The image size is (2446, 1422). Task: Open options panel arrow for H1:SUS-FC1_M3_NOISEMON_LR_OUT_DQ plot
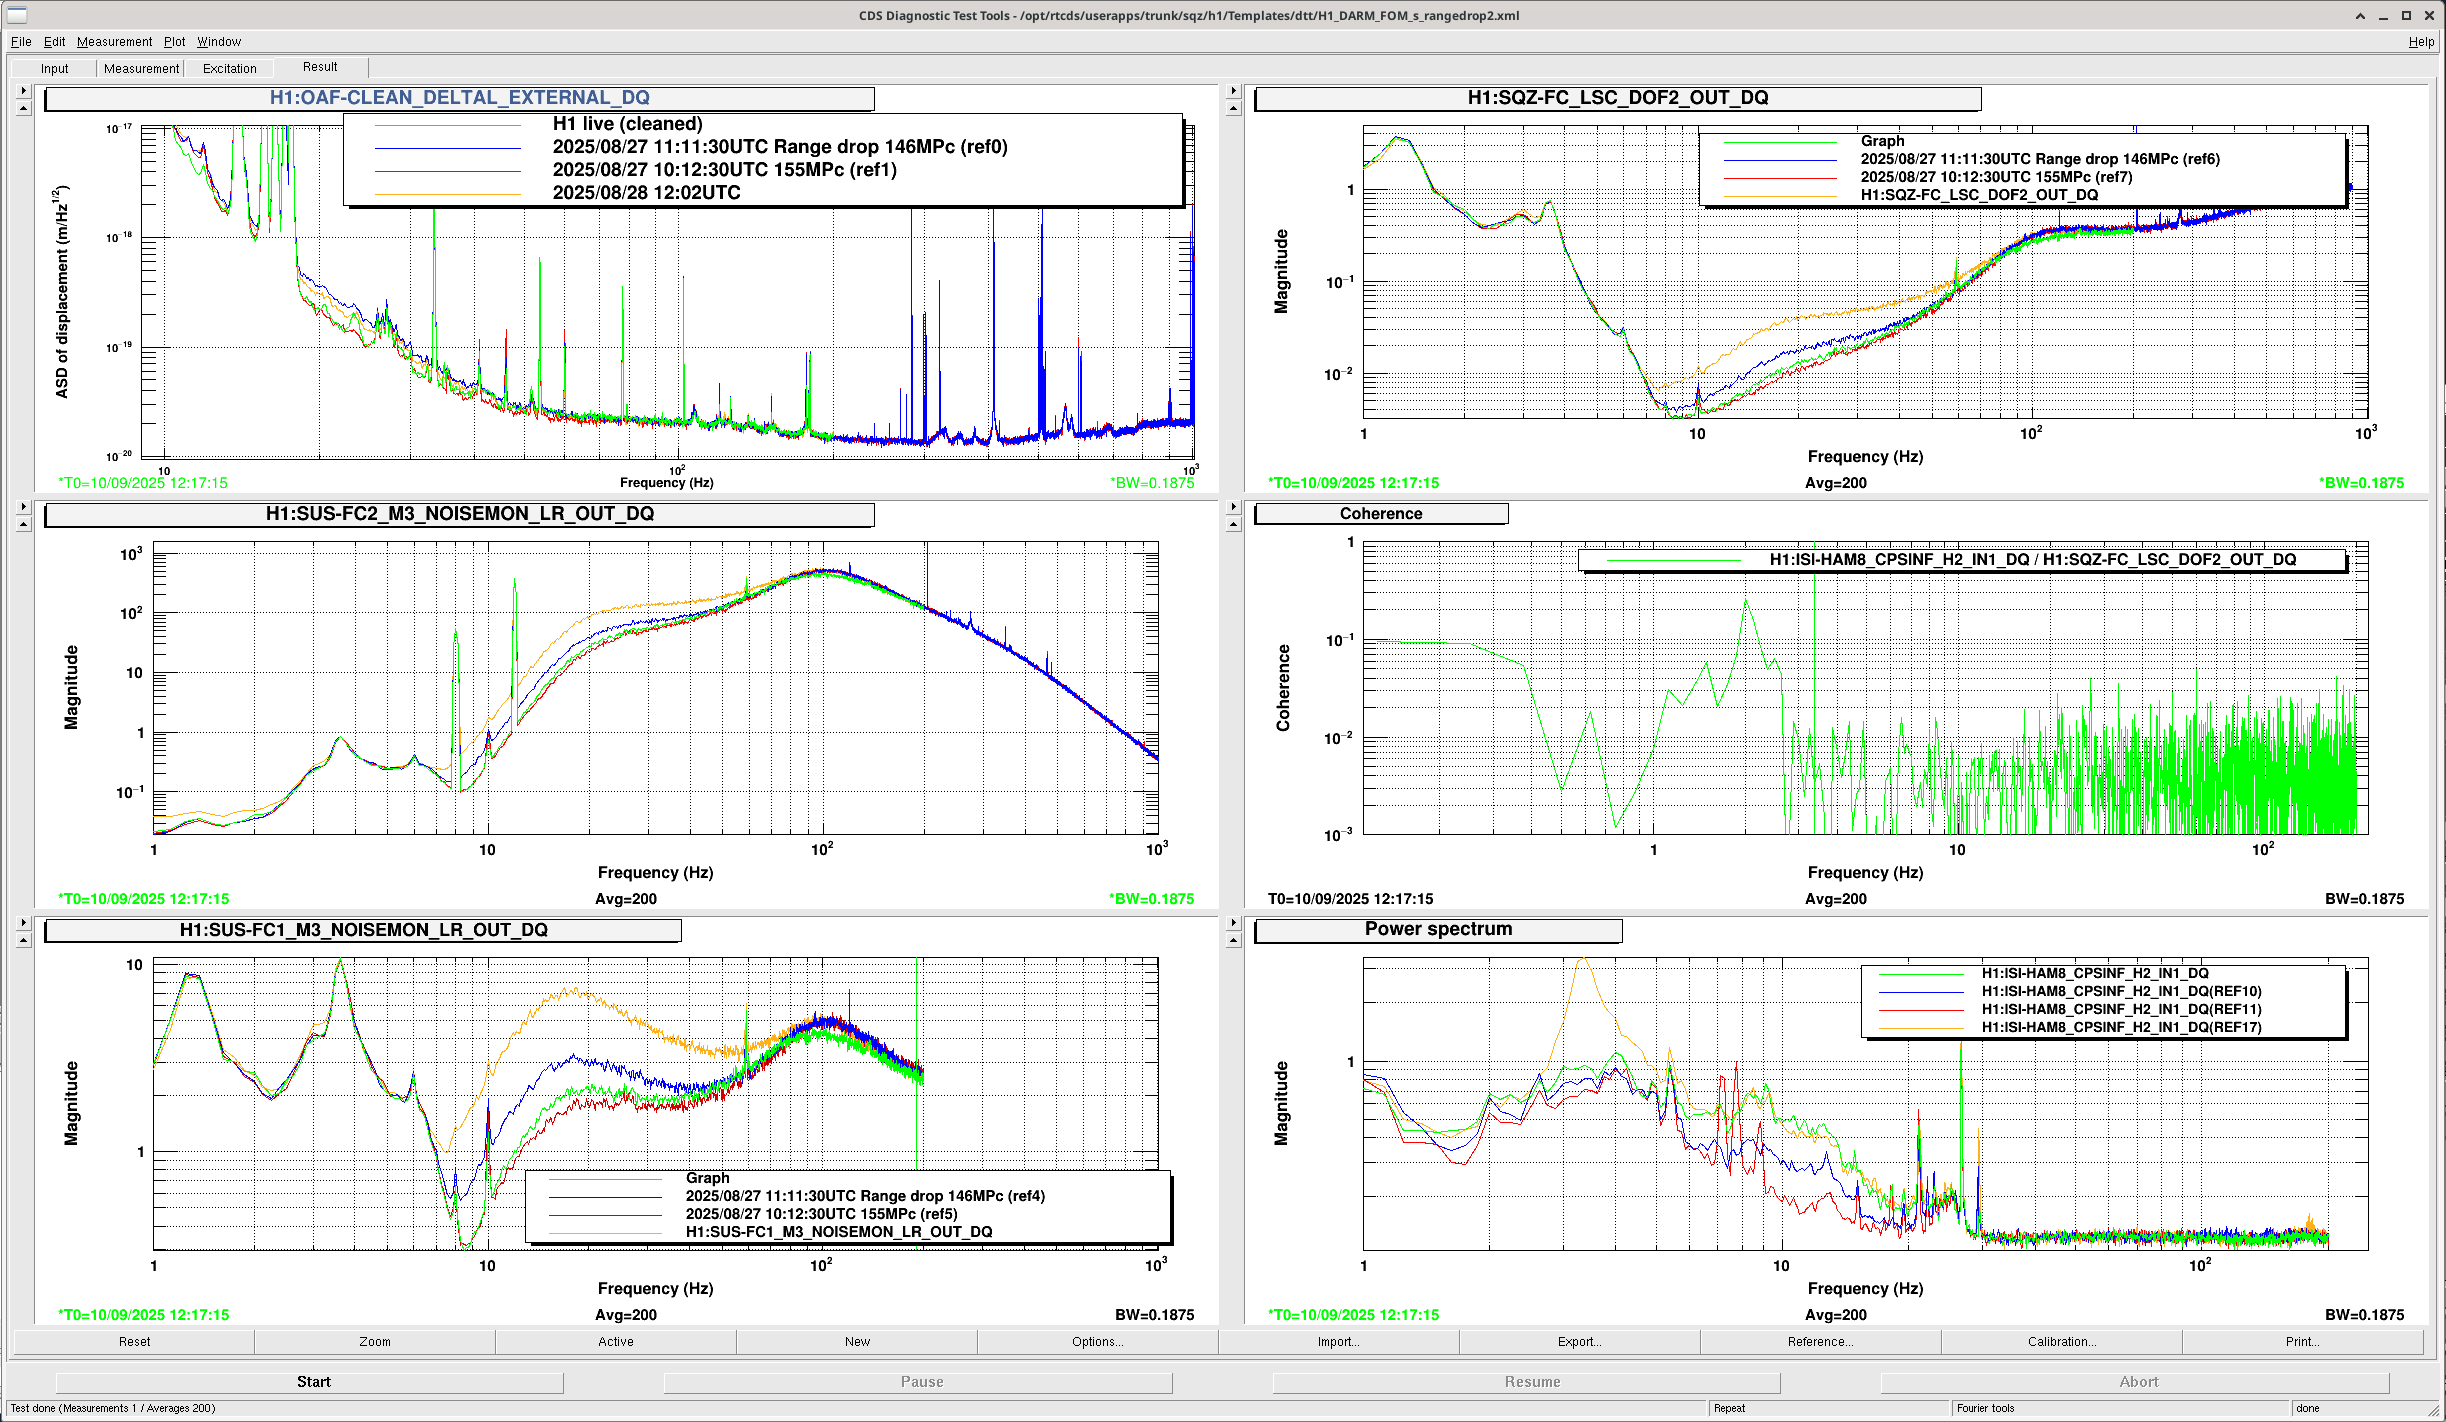click(x=24, y=923)
